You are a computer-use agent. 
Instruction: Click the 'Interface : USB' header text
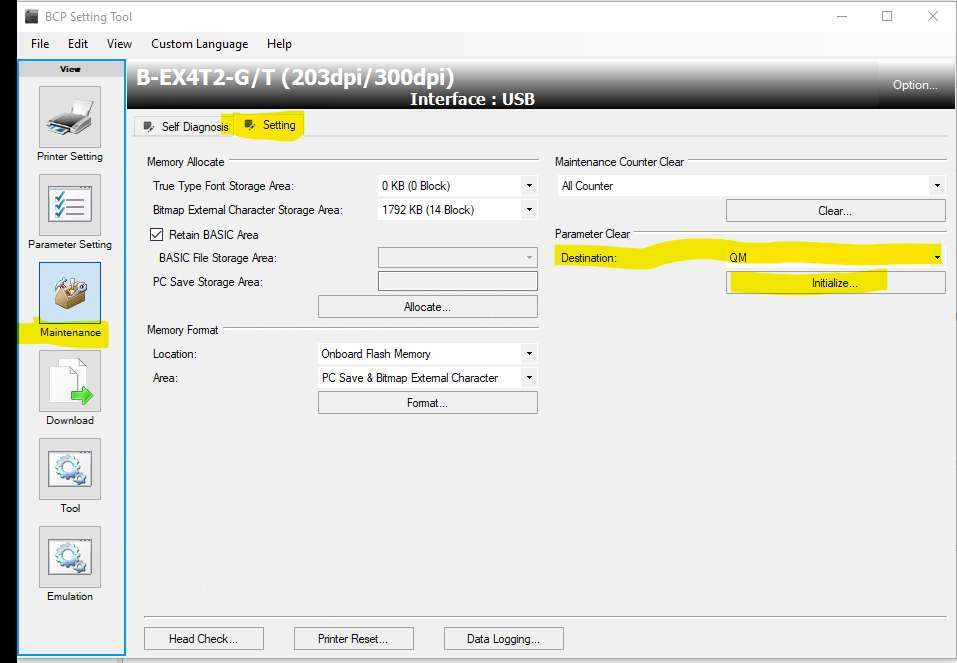coord(472,99)
